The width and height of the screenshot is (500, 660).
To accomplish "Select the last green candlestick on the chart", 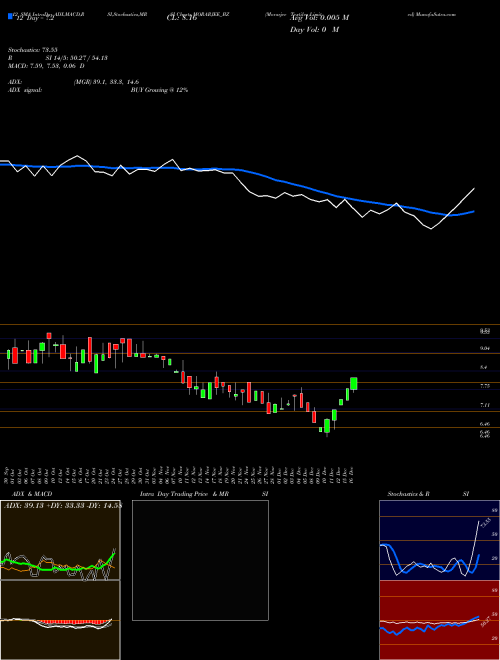I will pyautogui.click(x=354, y=384).
